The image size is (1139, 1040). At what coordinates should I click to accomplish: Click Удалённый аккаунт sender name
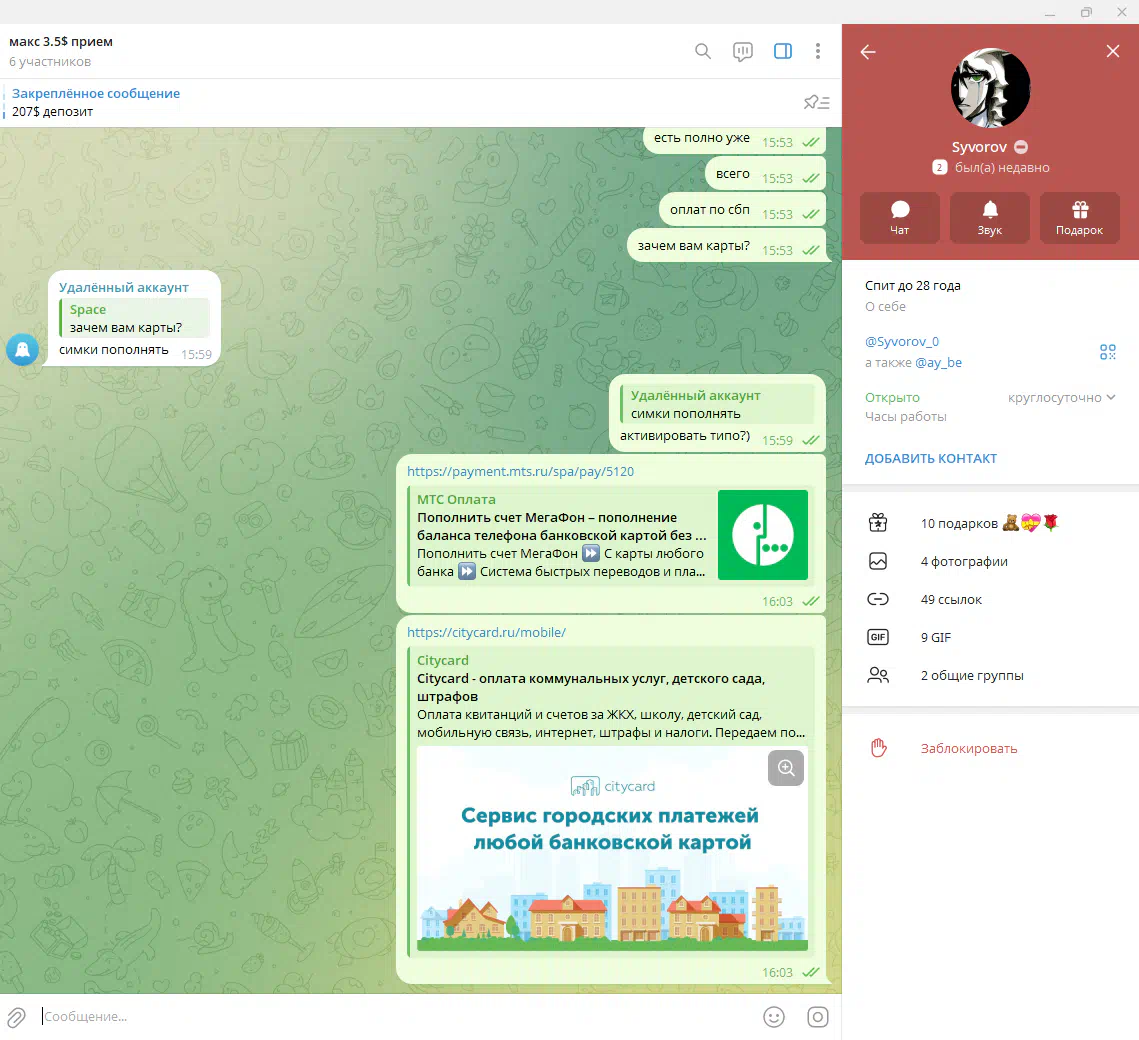(x=123, y=288)
